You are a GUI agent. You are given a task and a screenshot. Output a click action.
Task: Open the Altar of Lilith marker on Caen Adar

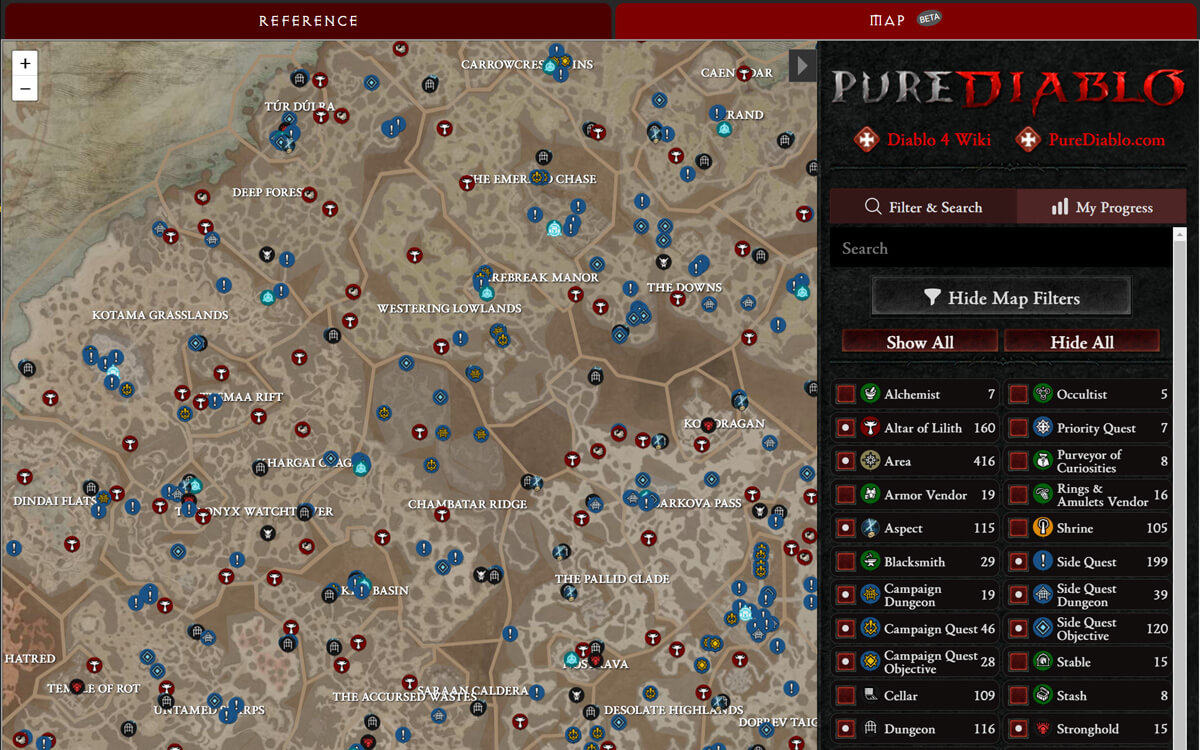coord(743,73)
